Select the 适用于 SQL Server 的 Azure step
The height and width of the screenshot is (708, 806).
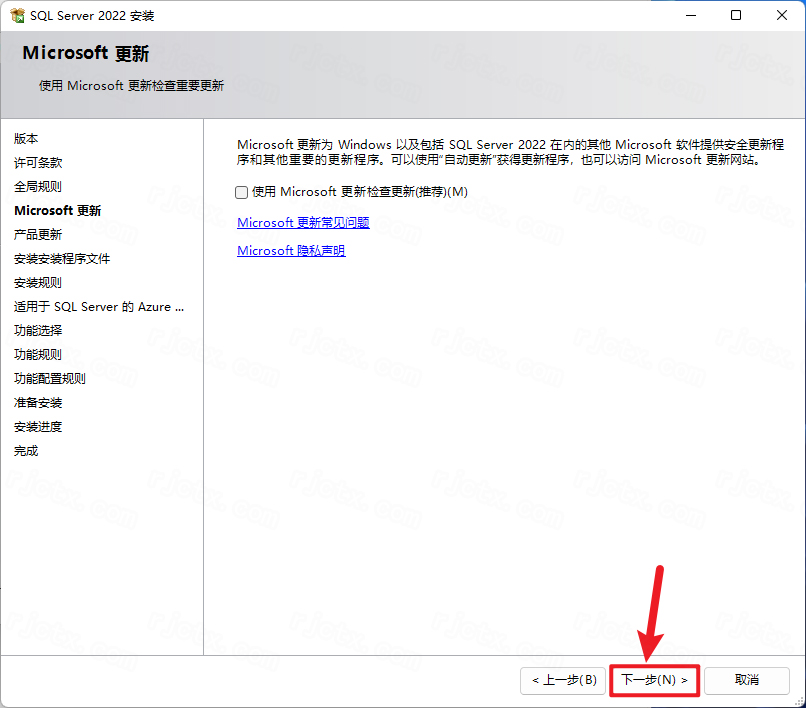pyautogui.click(x=99, y=307)
